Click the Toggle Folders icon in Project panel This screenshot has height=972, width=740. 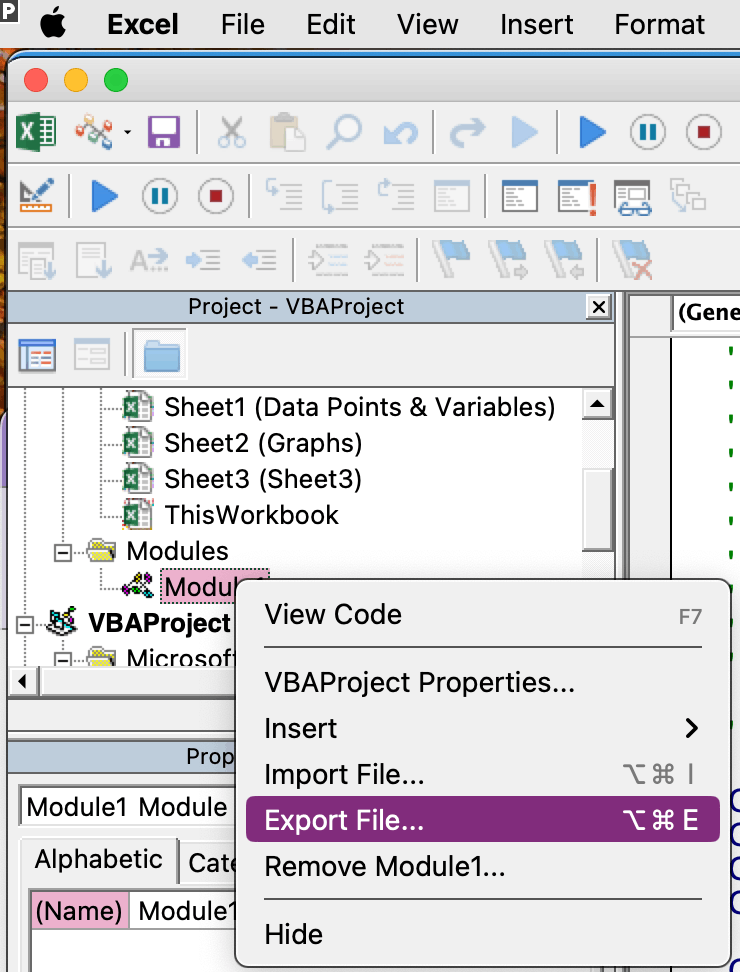pos(161,354)
